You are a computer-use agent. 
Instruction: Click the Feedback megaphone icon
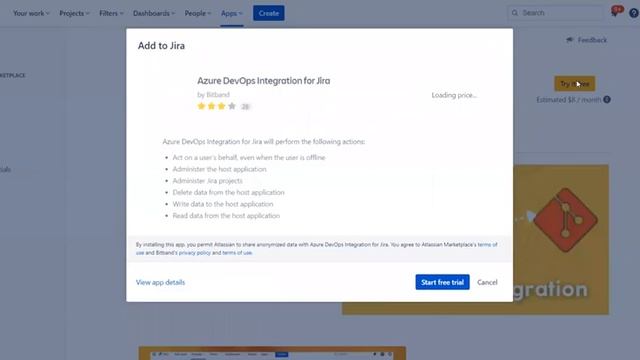point(570,40)
